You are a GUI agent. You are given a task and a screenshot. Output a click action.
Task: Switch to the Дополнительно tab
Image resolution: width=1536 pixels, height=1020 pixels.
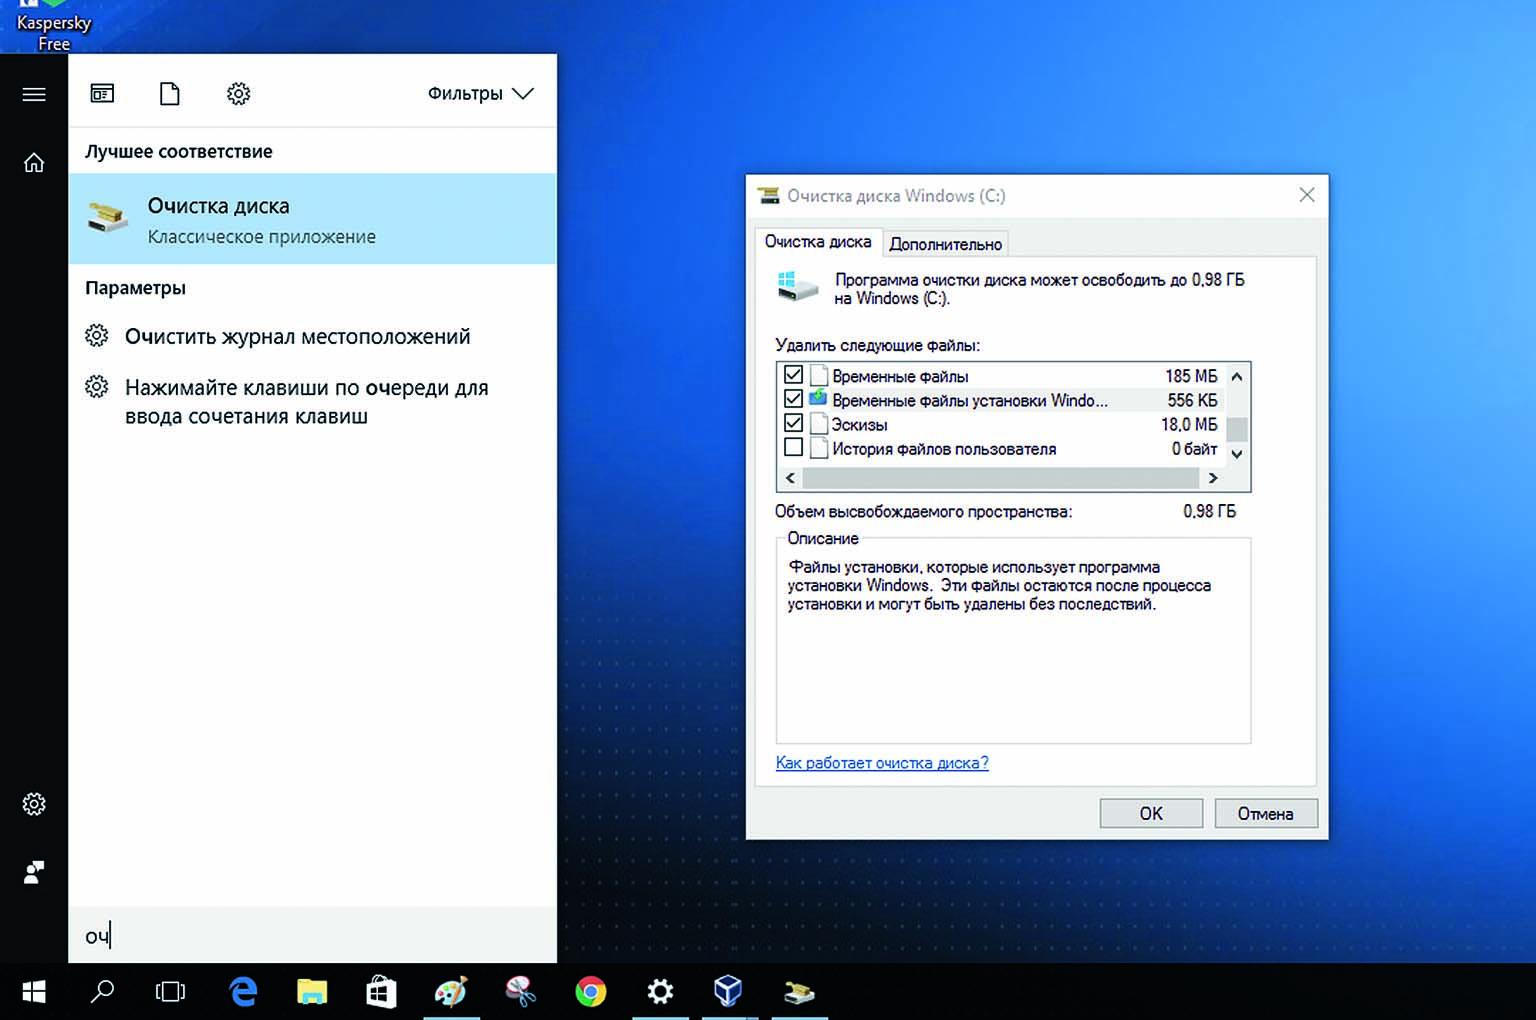coord(945,244)
